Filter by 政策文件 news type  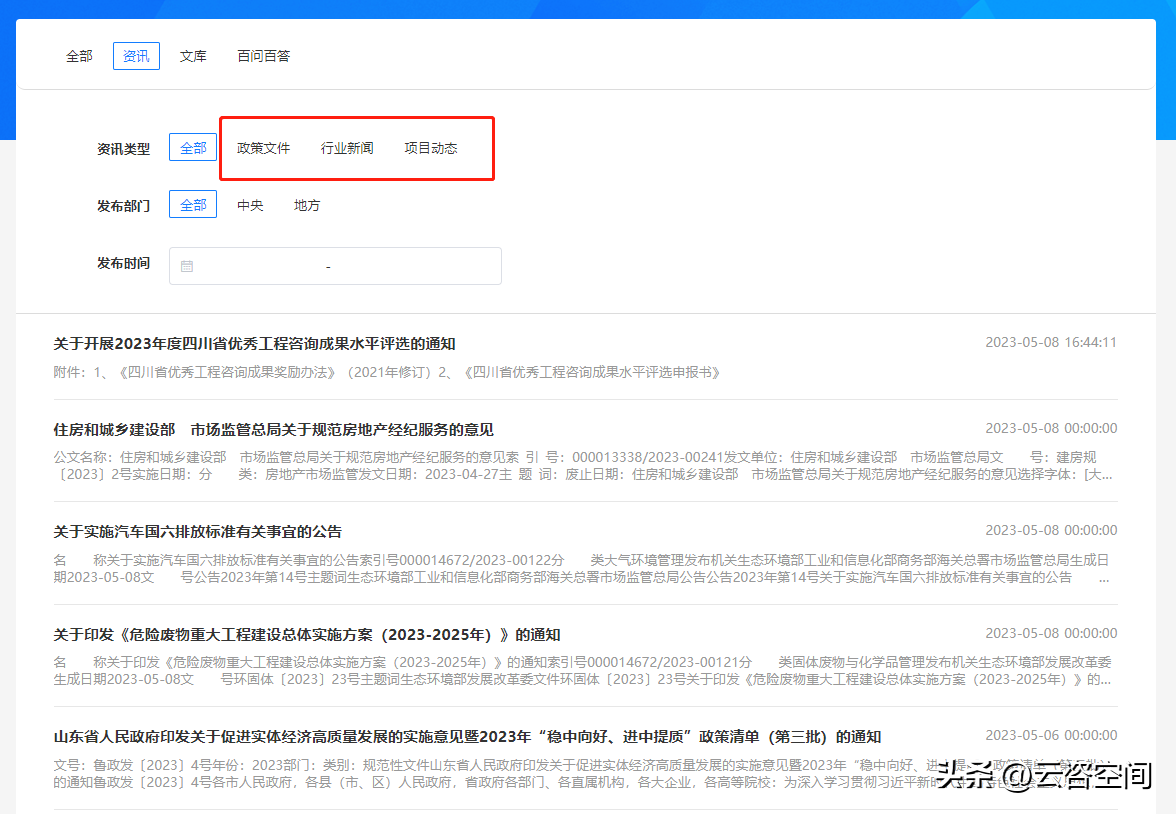pos(263,146)
